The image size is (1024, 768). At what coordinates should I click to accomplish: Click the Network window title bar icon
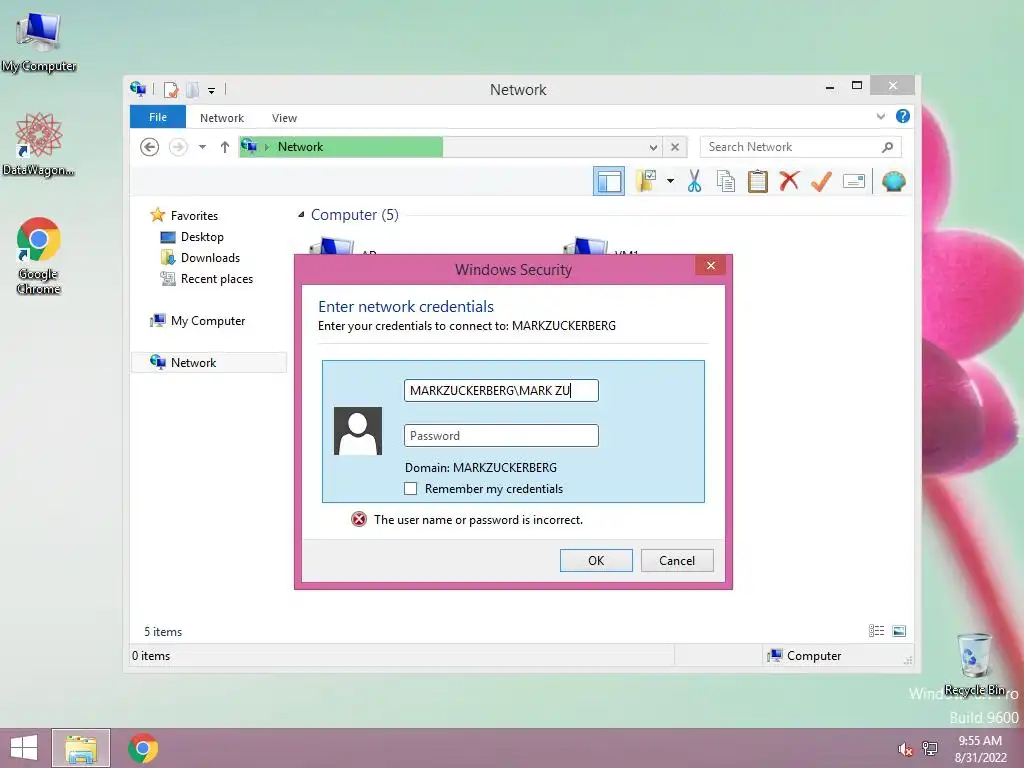point(138,89)
